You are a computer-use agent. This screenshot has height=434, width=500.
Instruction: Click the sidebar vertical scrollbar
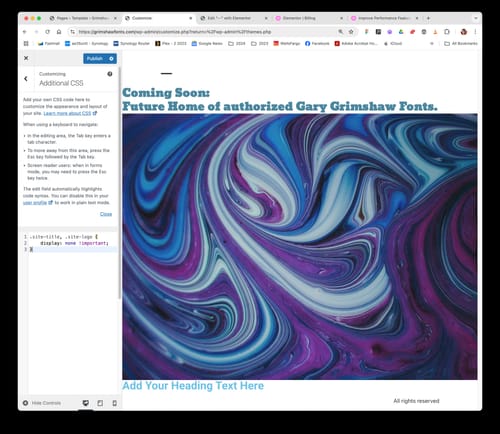(120, 182)
